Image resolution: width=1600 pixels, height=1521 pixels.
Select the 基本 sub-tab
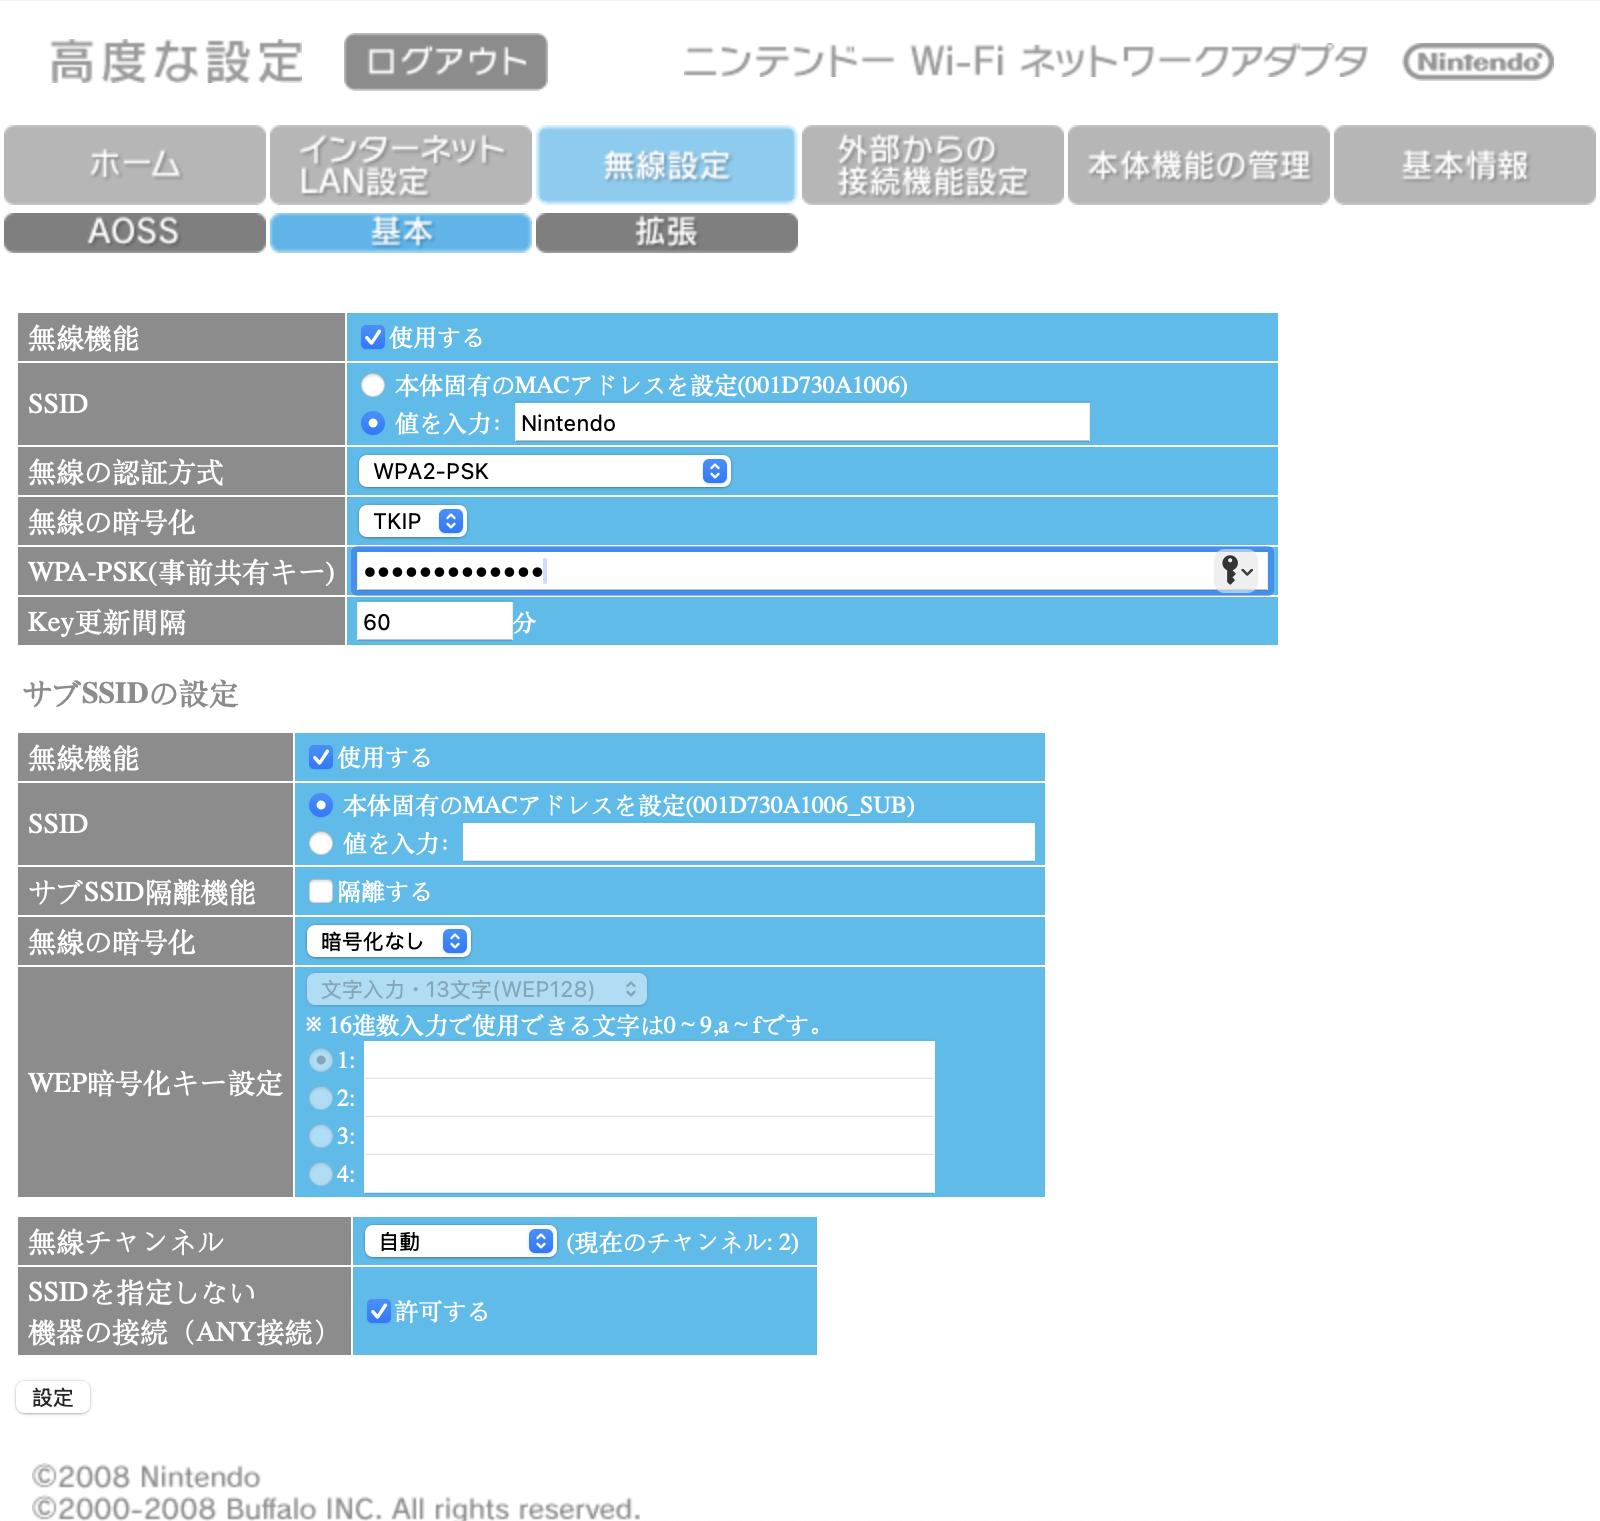point(401,232)
